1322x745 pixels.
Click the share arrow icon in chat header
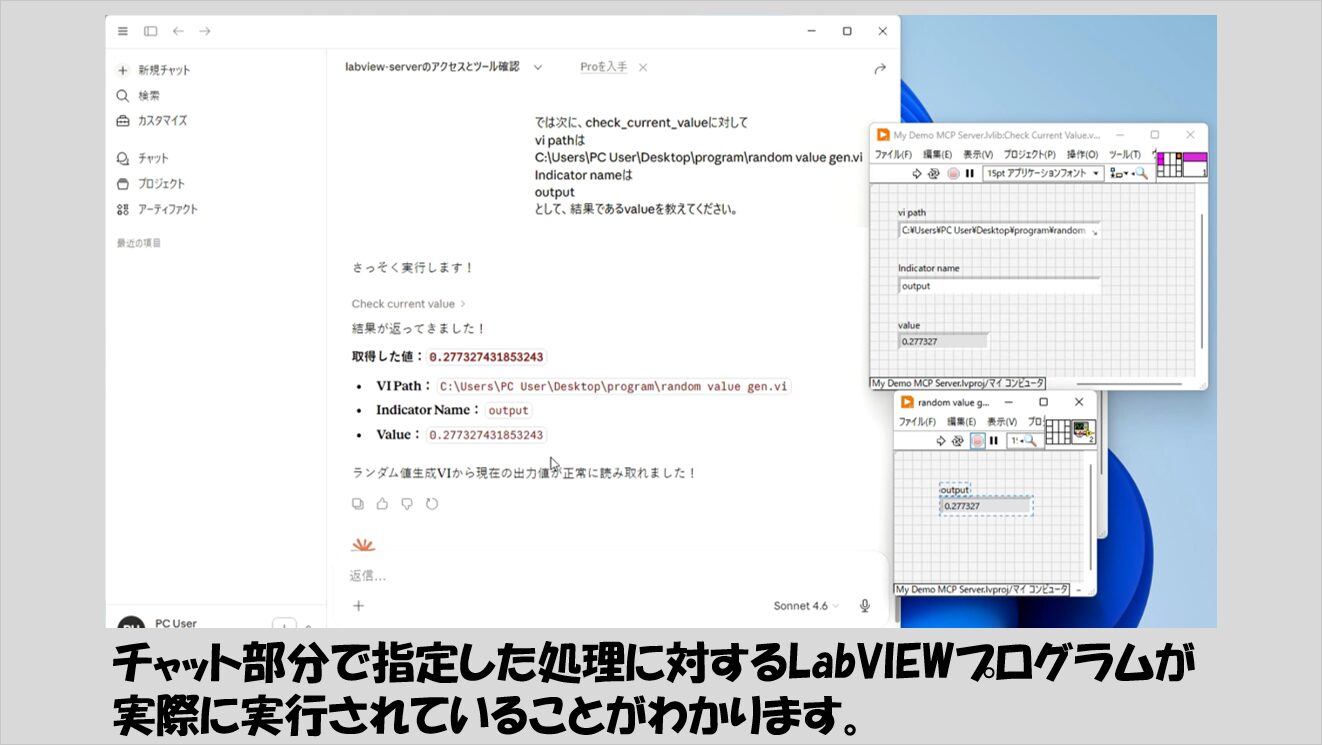[x=880, y=68]
